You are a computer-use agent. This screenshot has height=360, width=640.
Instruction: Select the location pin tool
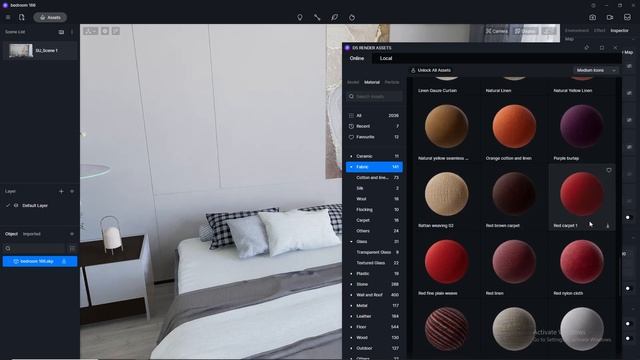300,18
